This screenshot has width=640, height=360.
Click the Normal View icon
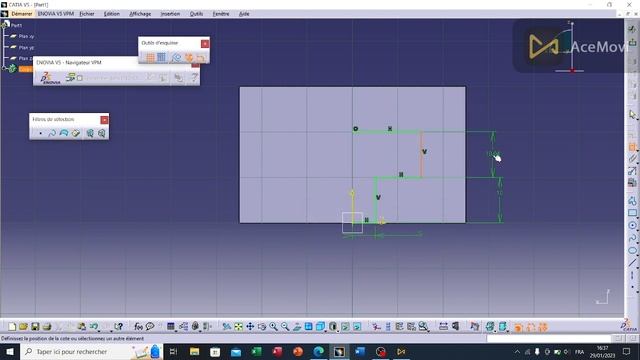pos(297,327)
